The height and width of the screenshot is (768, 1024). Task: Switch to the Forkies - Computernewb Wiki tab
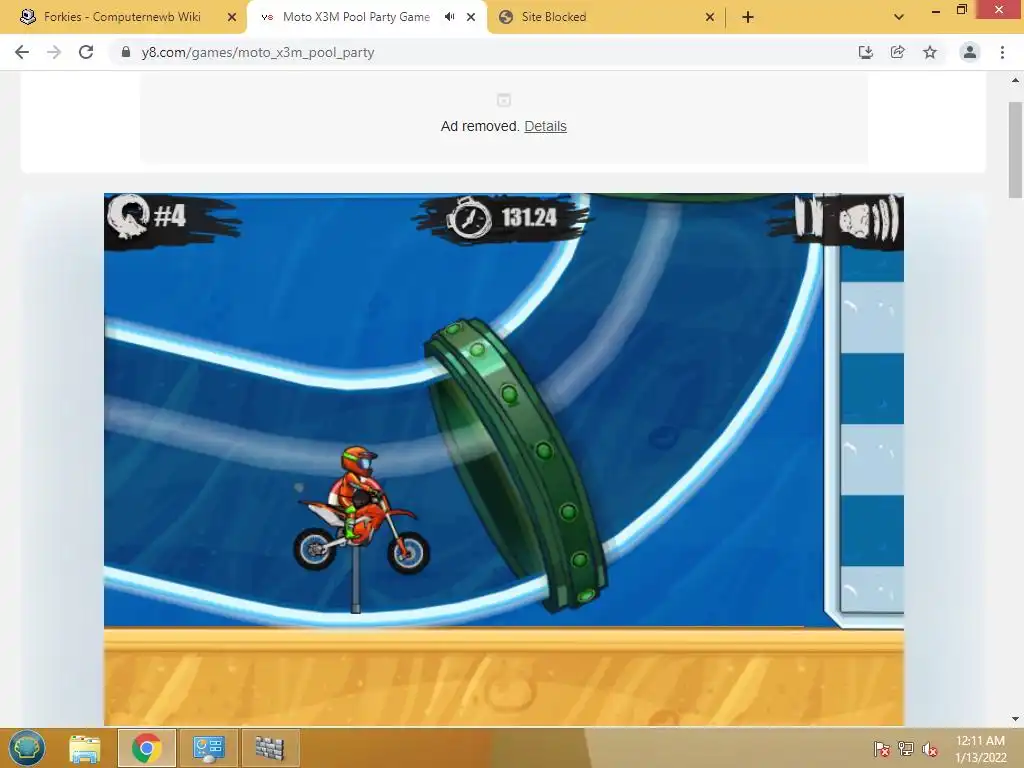[123, 17]
